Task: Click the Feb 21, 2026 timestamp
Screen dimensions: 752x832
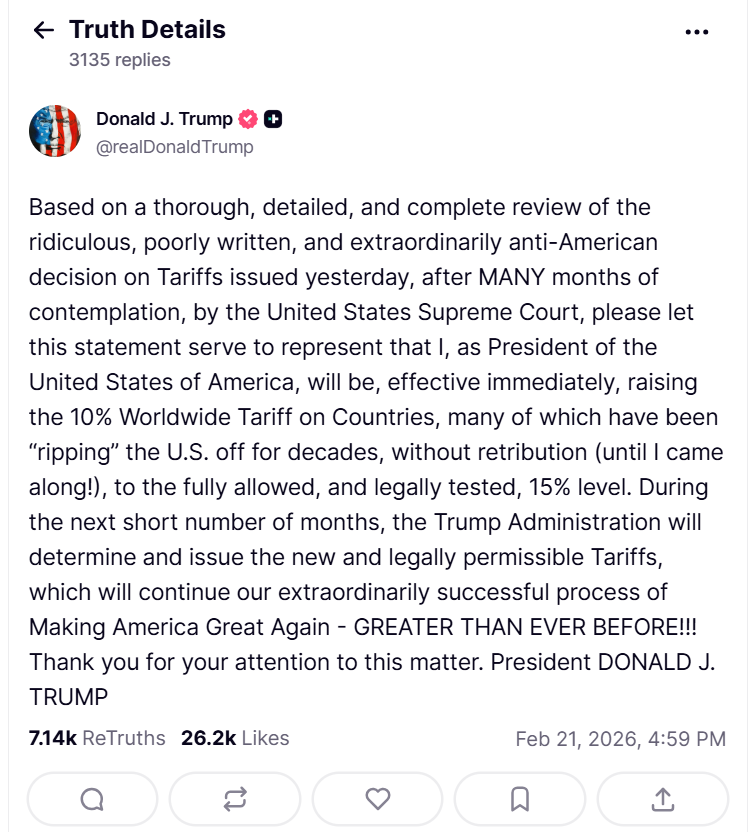Action: tap(620, 739)
